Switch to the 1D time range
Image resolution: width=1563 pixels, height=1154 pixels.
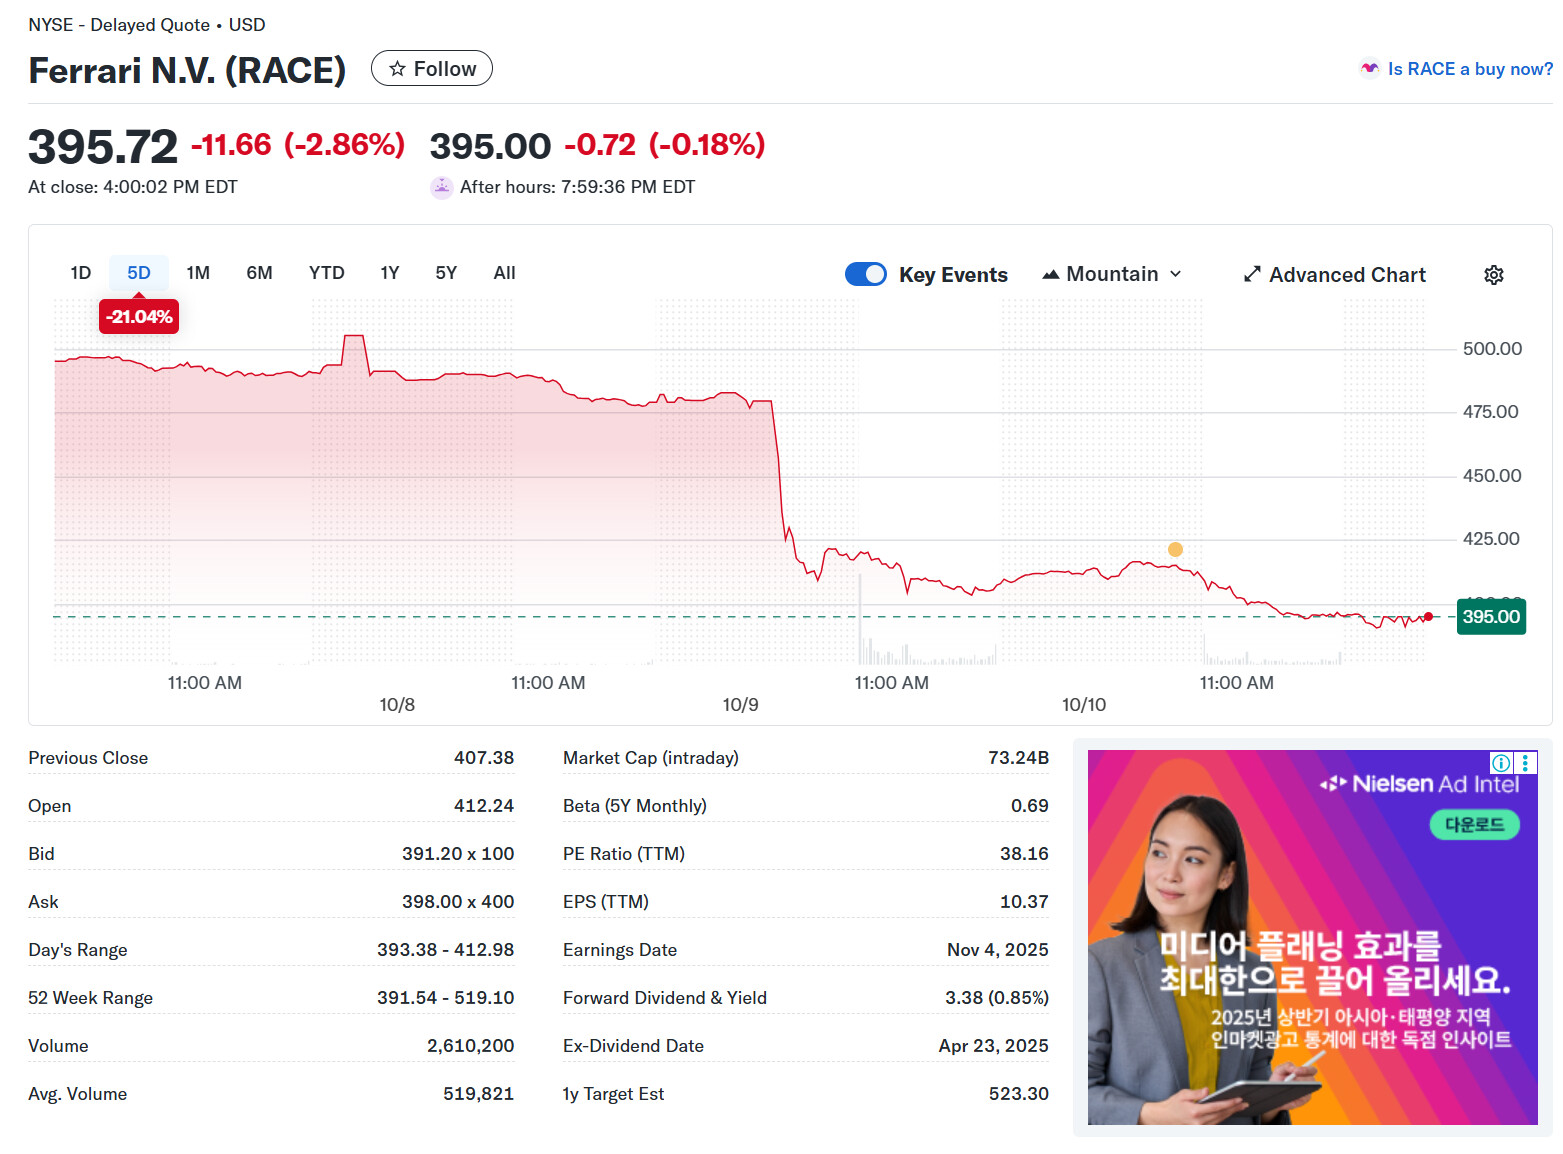coord(81,273)
